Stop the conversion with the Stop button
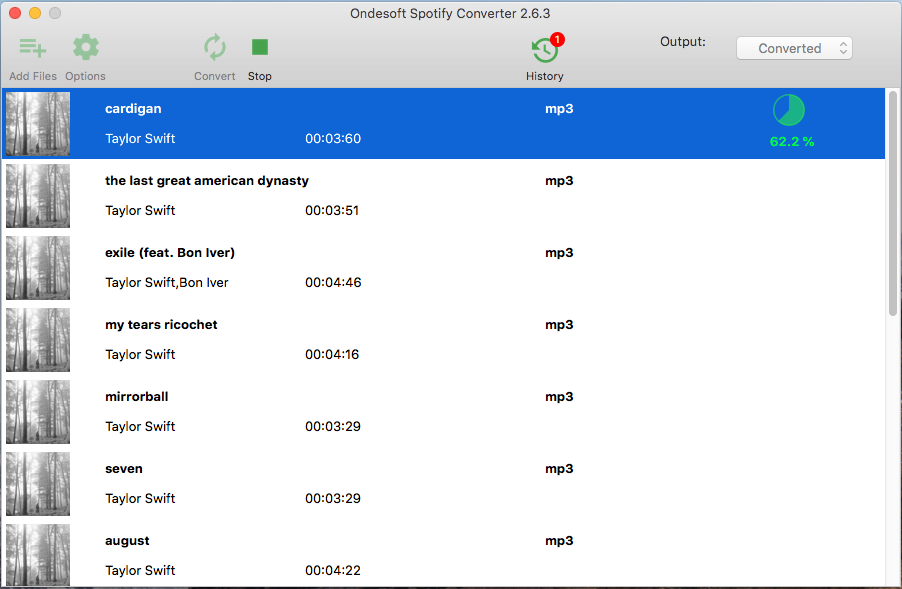 point(259,47)
